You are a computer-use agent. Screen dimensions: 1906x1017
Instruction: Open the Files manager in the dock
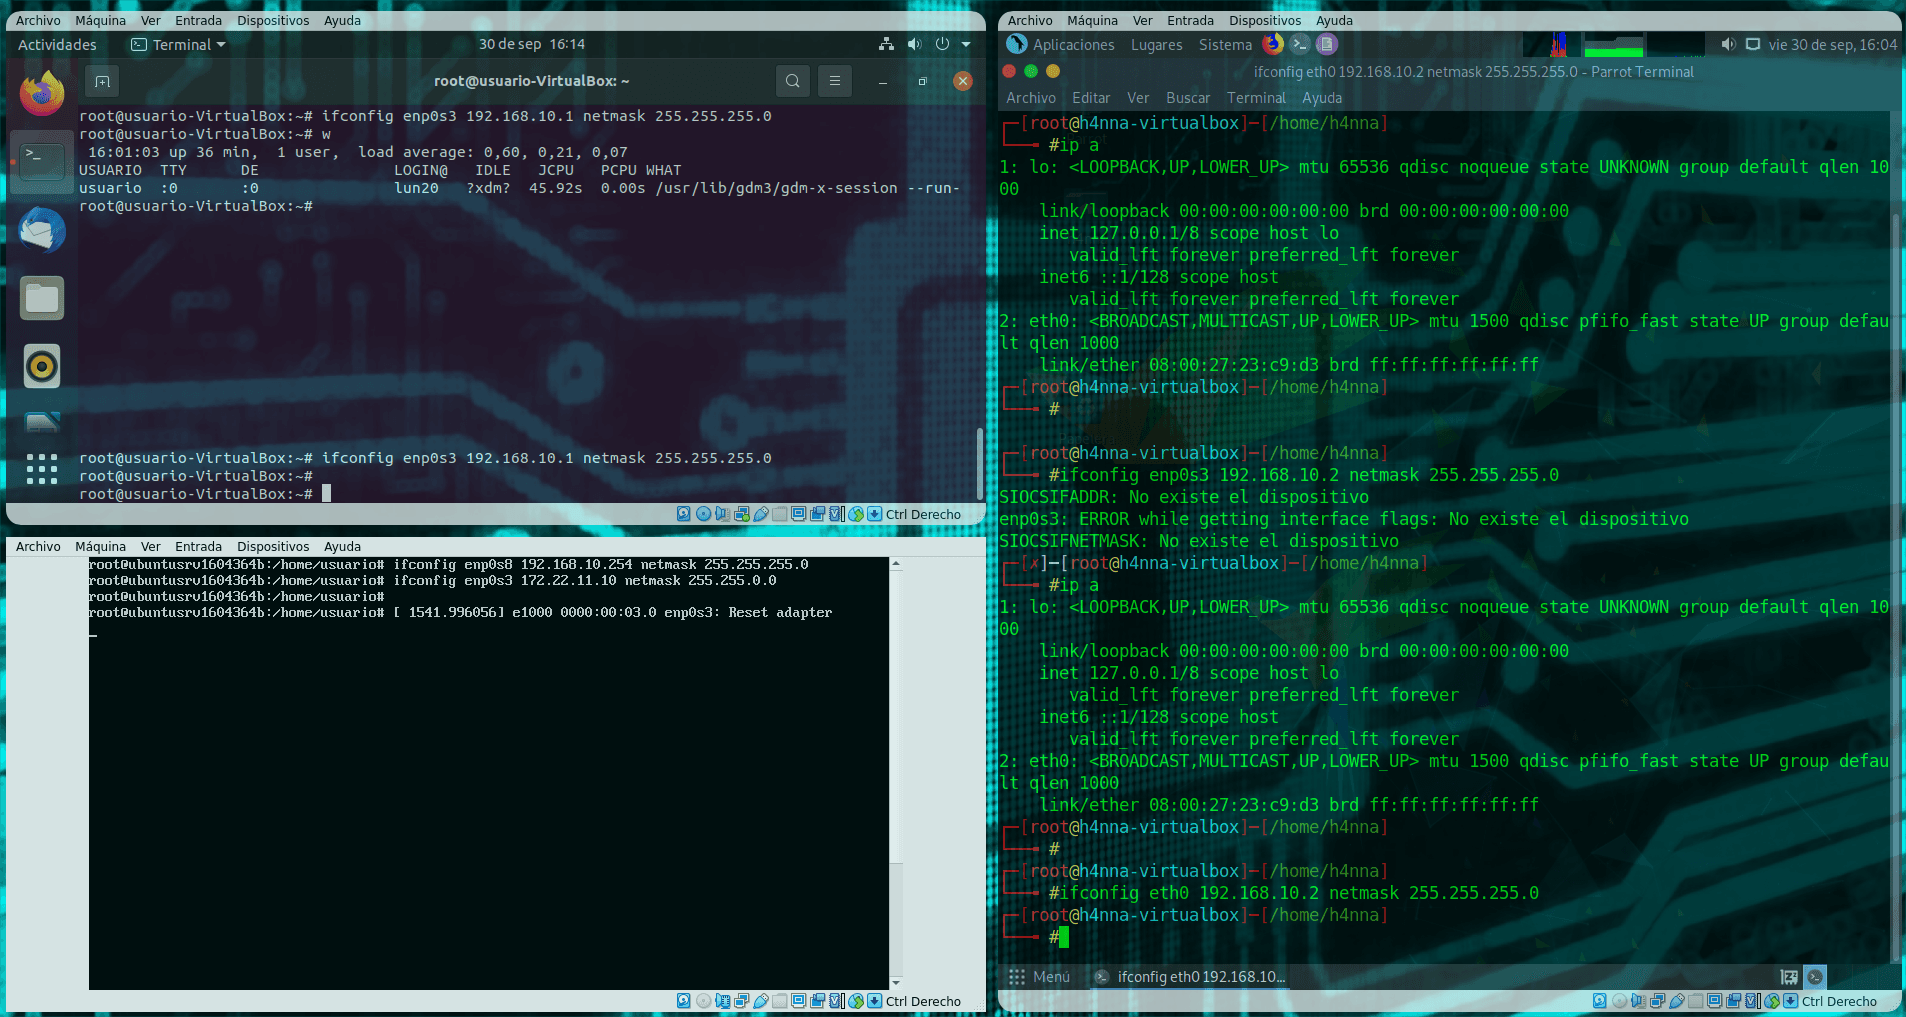pyautogui.click(x=42, y=298)
